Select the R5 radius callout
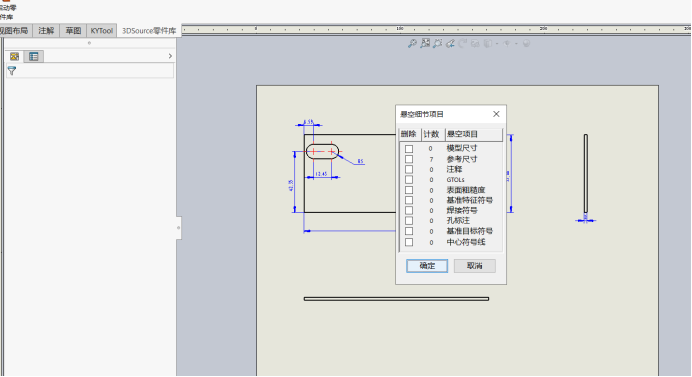This screenshot has width=692, height=377. click(361, 162)
